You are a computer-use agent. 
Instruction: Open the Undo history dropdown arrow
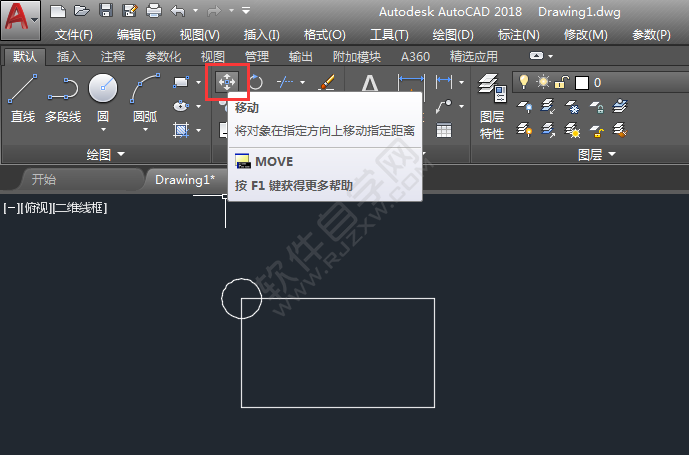click(195, 11)
